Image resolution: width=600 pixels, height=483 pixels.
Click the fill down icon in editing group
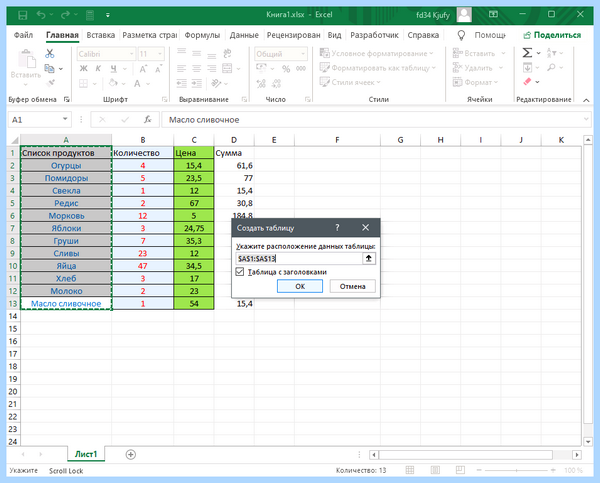527,68
